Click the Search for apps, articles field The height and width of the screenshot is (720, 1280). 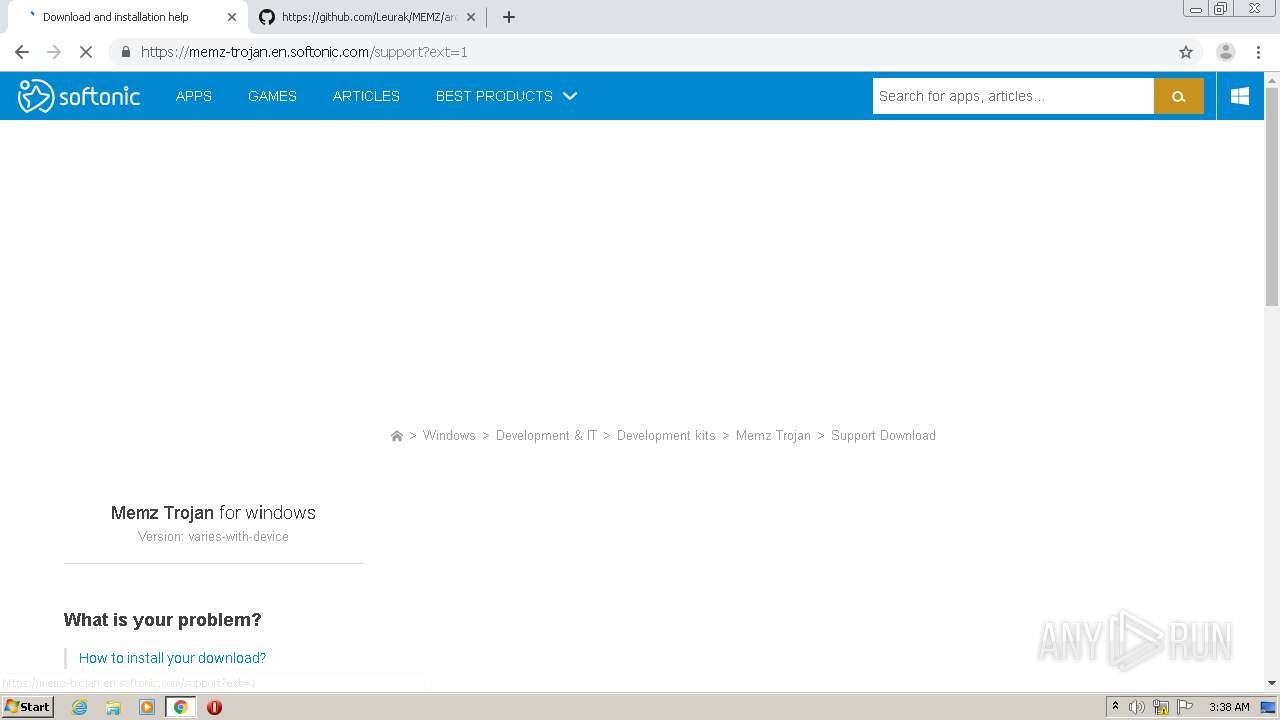click(x=1013, y=96)
